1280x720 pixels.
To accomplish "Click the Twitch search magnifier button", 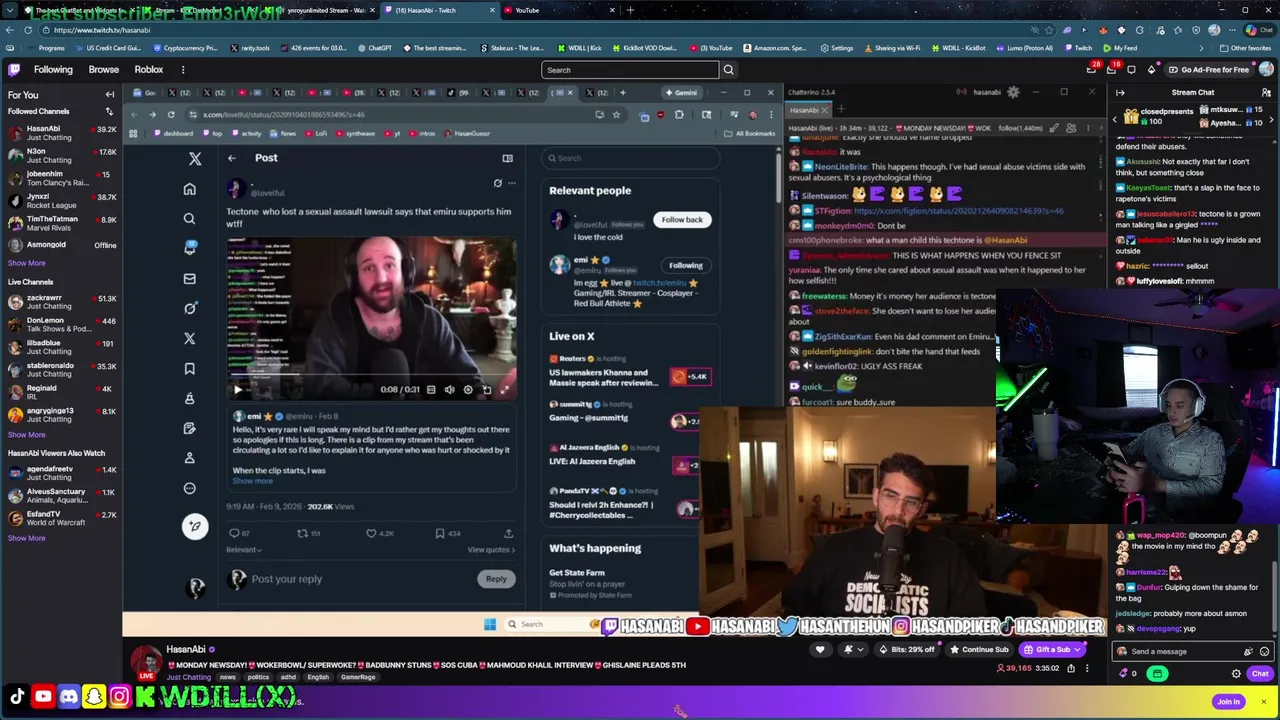I will pos(728,70).
